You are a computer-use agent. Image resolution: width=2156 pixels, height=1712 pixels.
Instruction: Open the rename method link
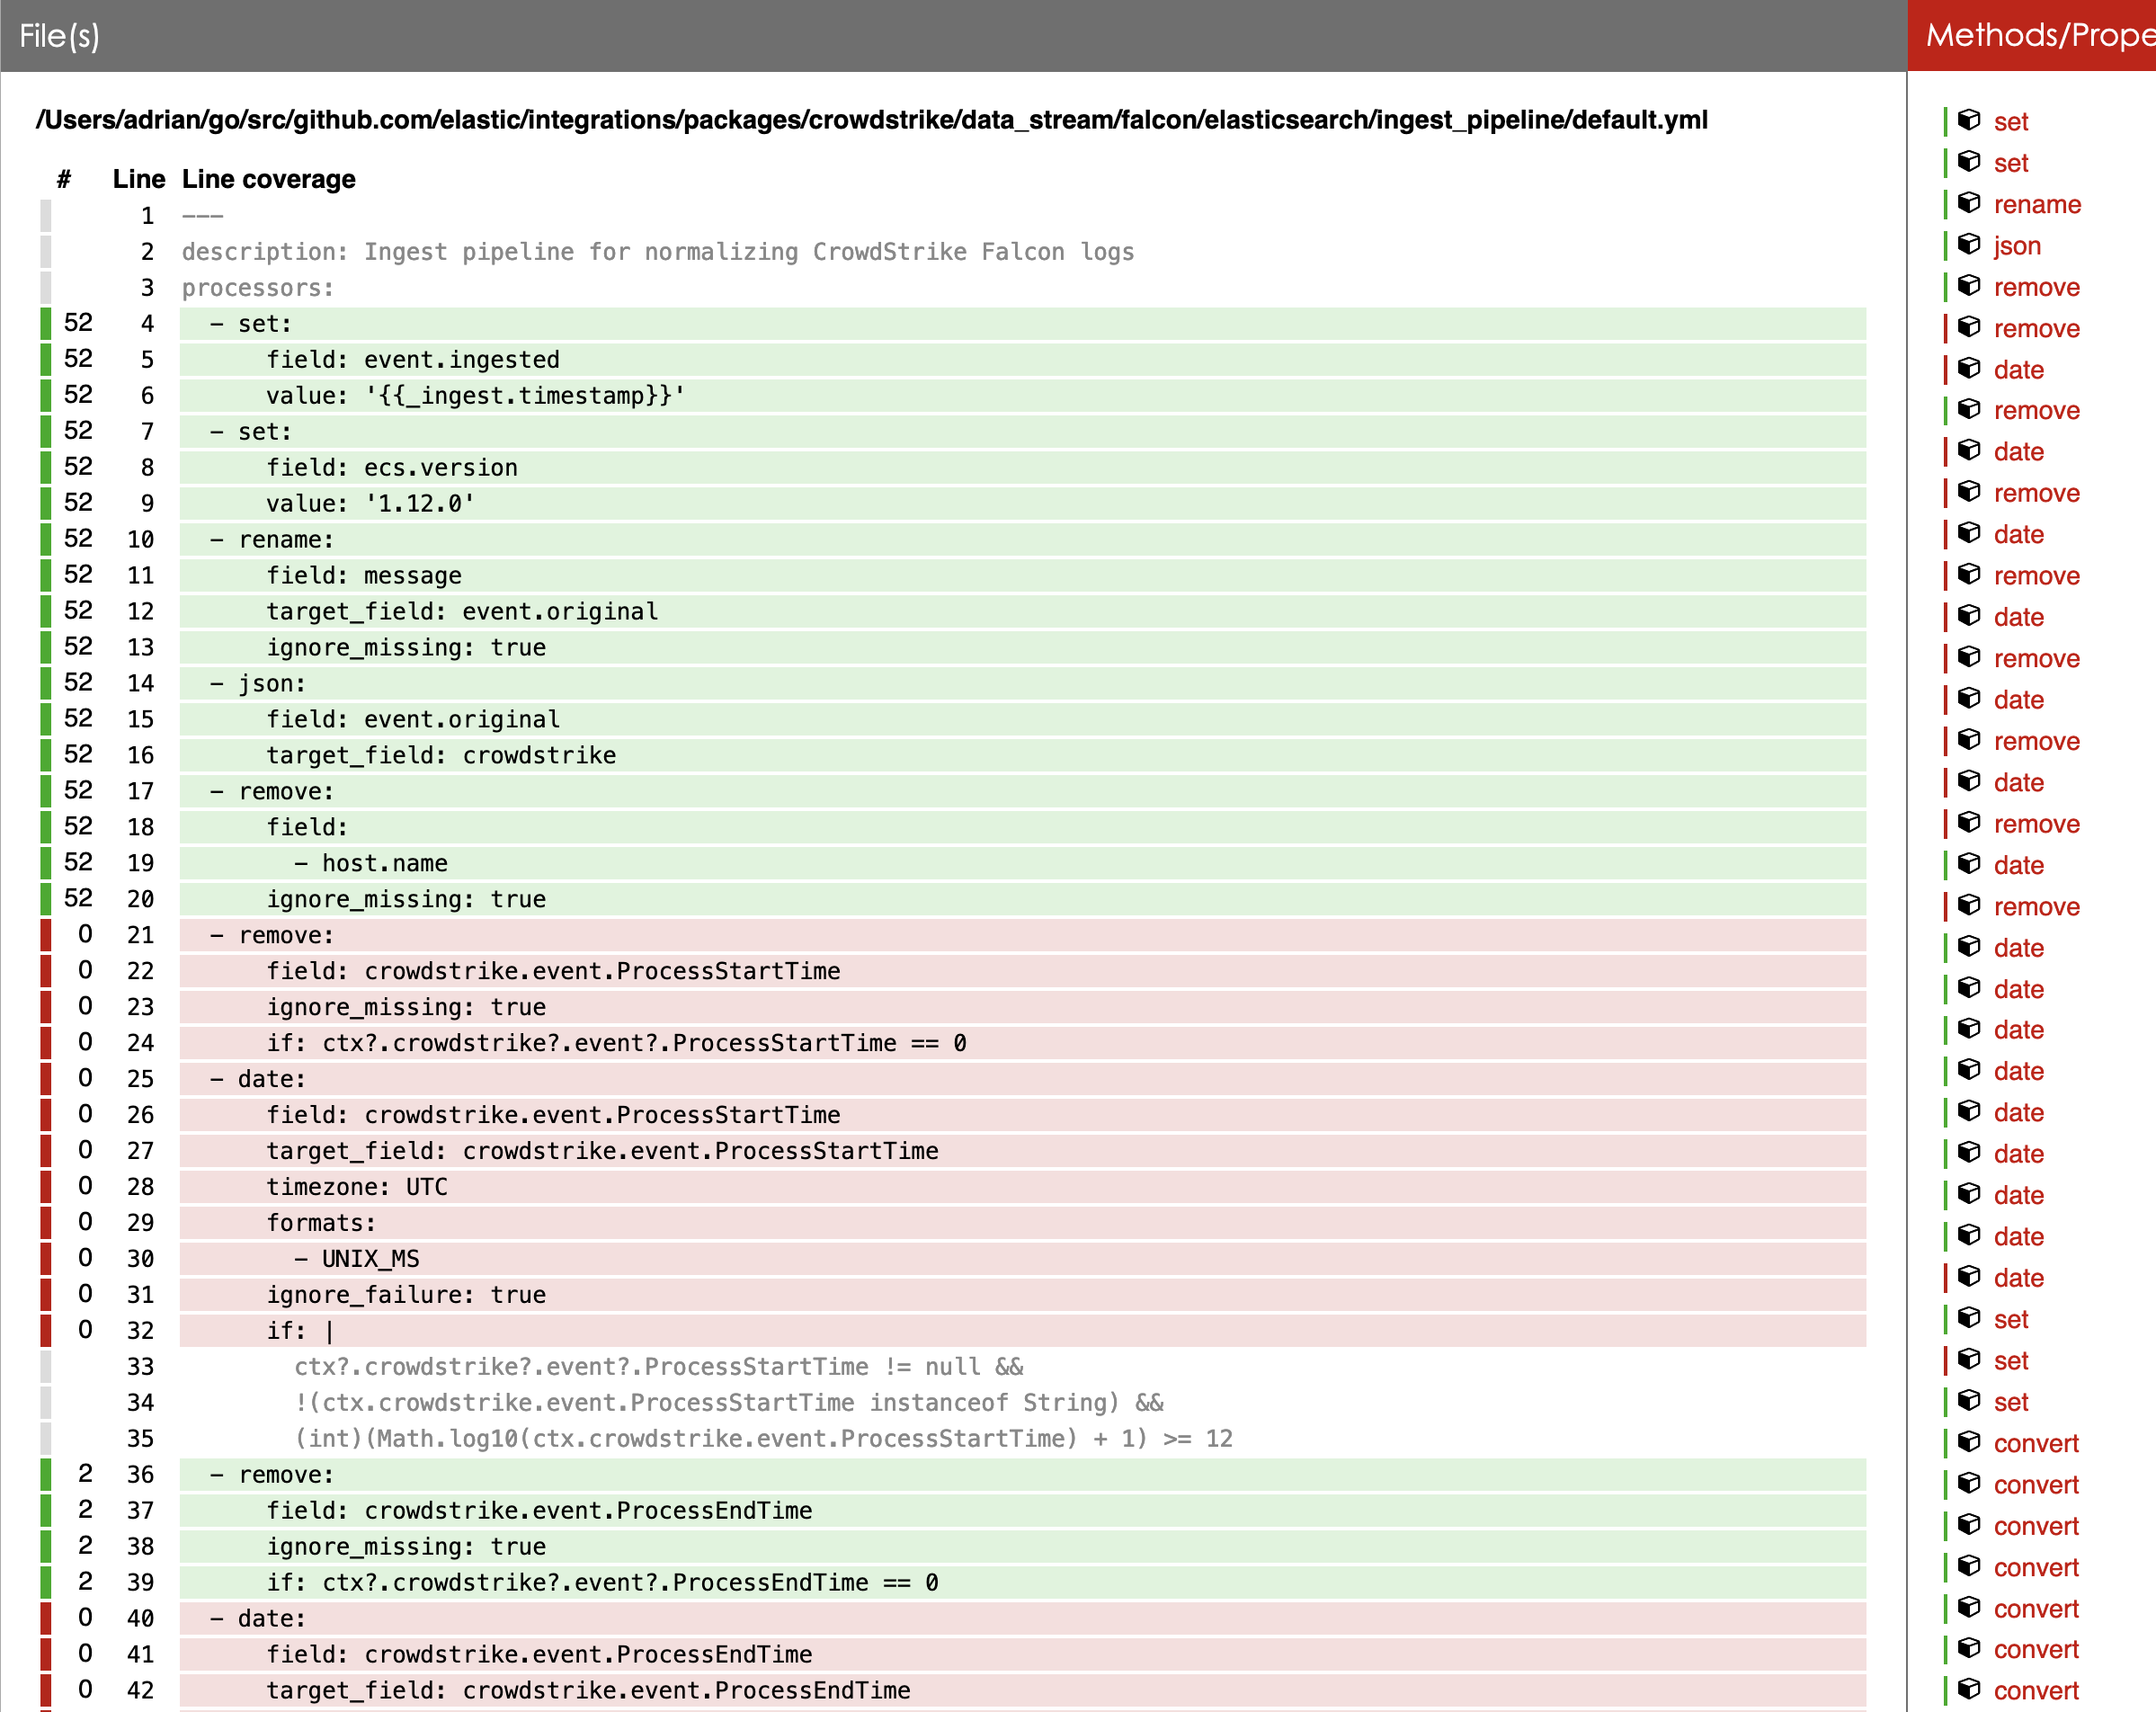click(x=2036, y=204)
